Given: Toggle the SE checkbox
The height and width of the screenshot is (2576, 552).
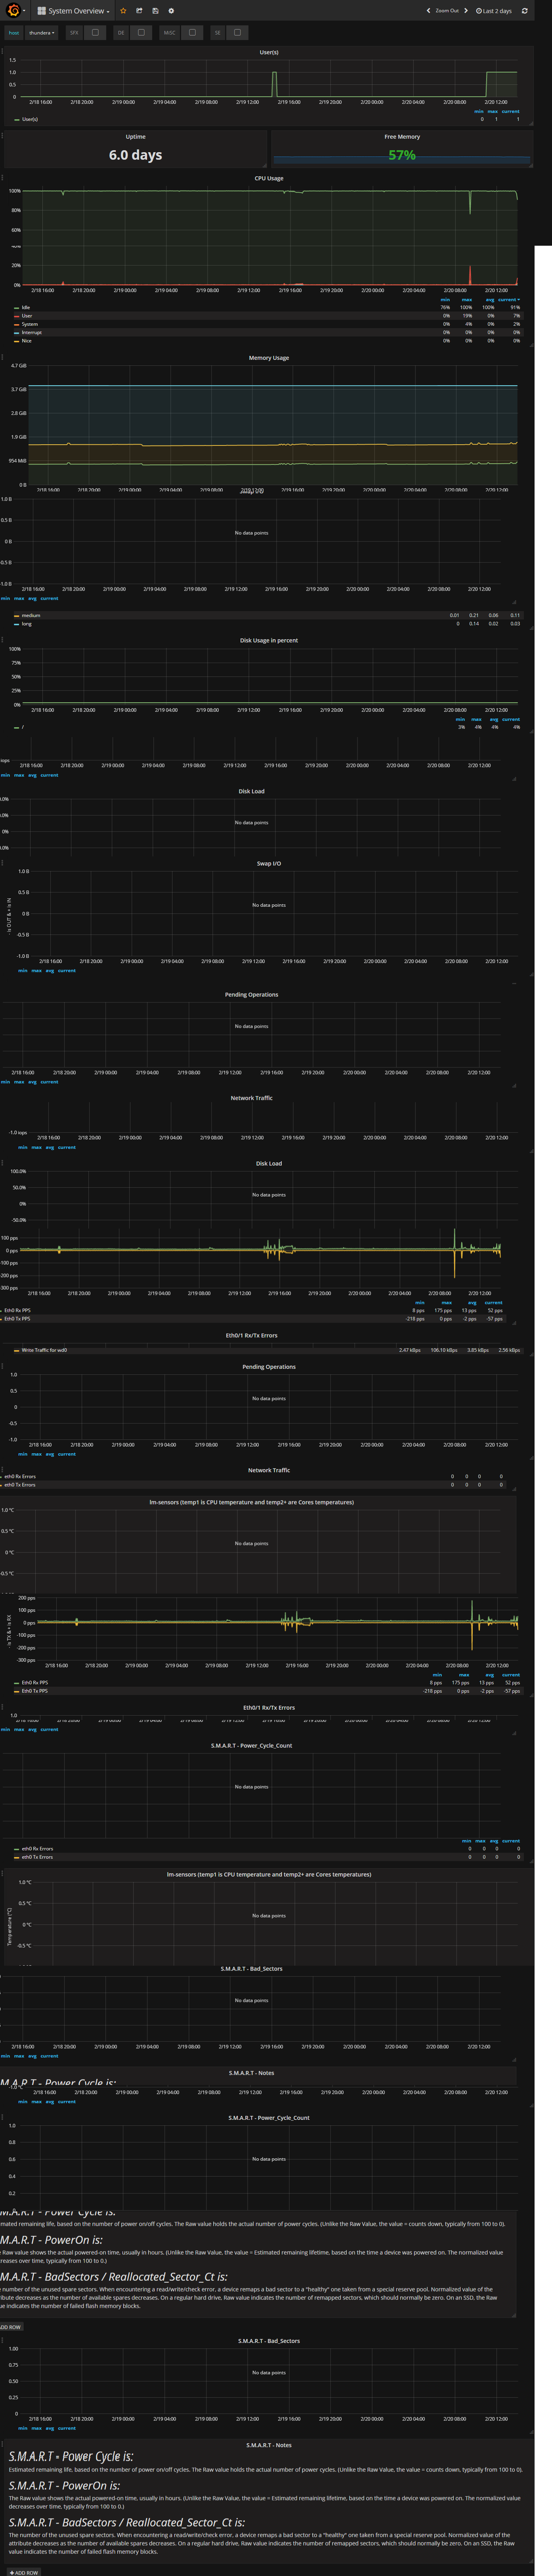Looking at the screenshot, I should (237, 32).
